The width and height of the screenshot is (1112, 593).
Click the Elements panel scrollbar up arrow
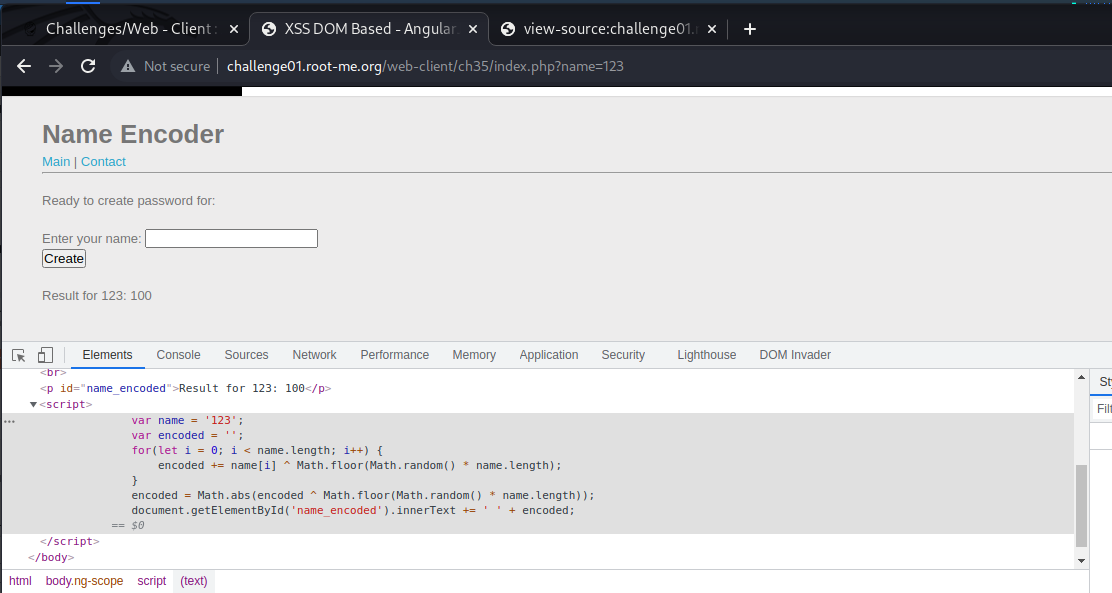click(1082, 377)
